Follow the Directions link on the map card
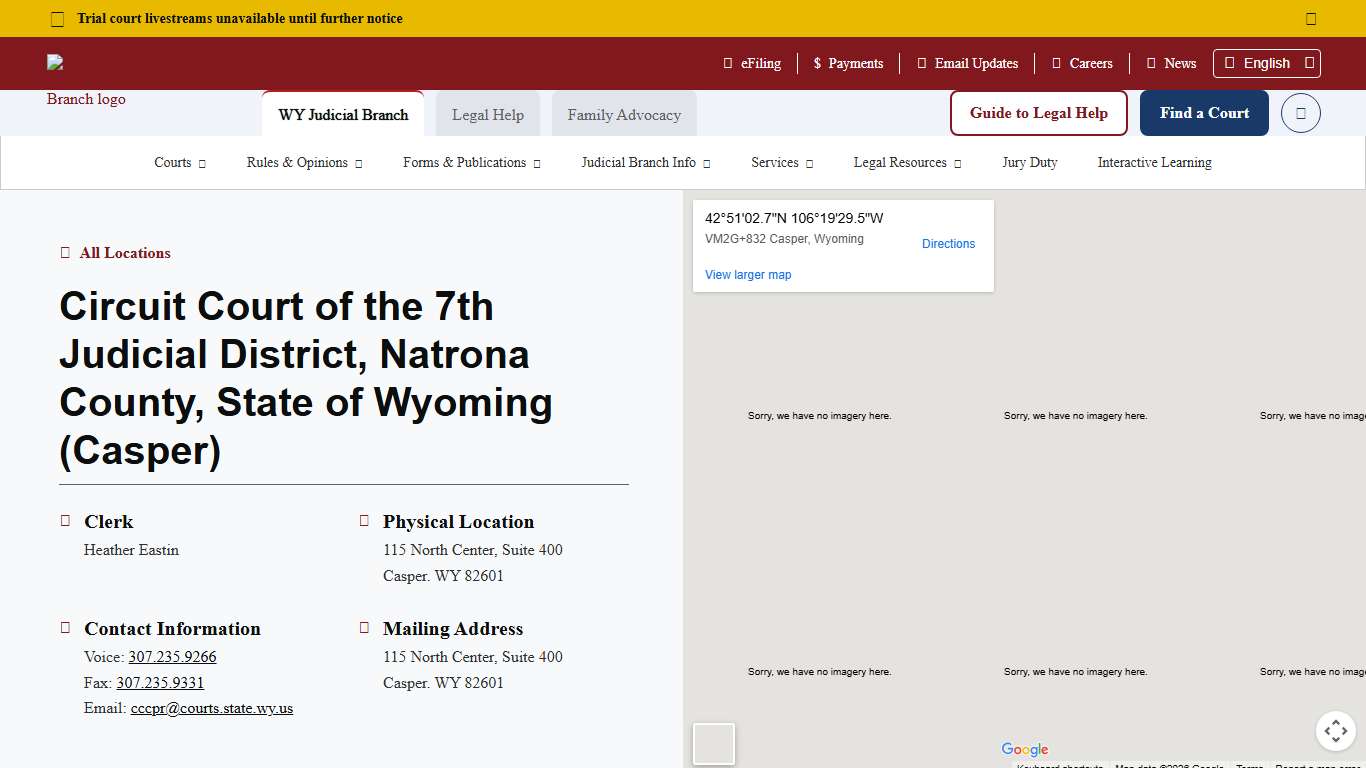The image size is (1366, 768). pyautogui.click(x=948, y=243)
